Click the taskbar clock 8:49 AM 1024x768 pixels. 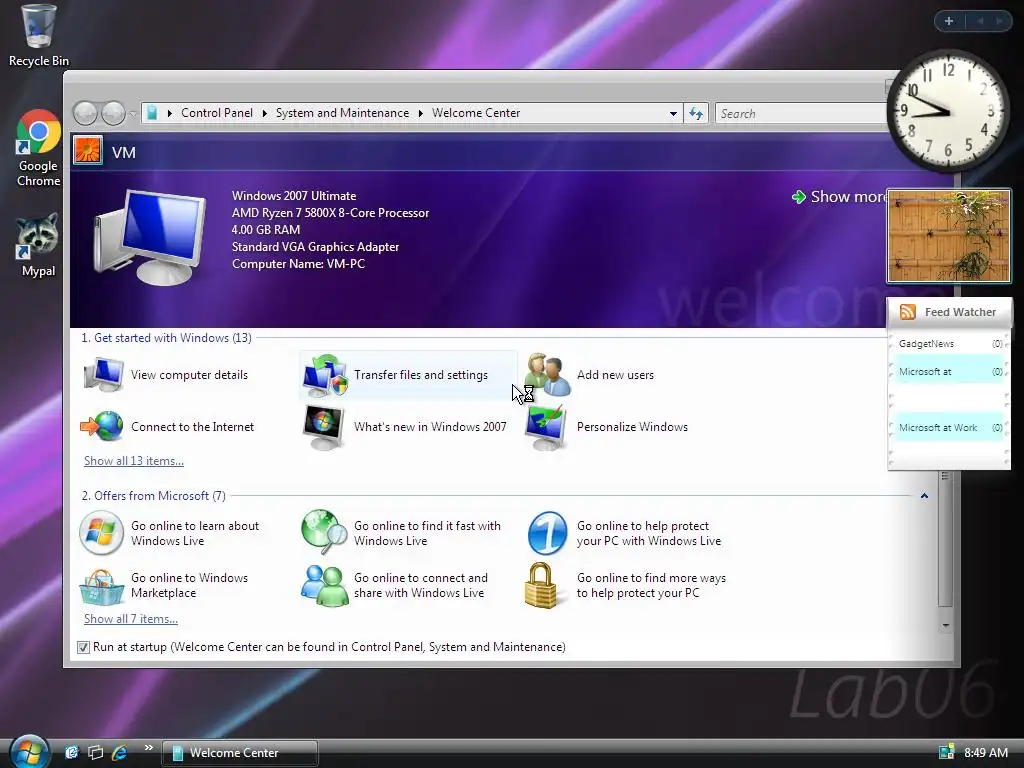click(985, 752)
